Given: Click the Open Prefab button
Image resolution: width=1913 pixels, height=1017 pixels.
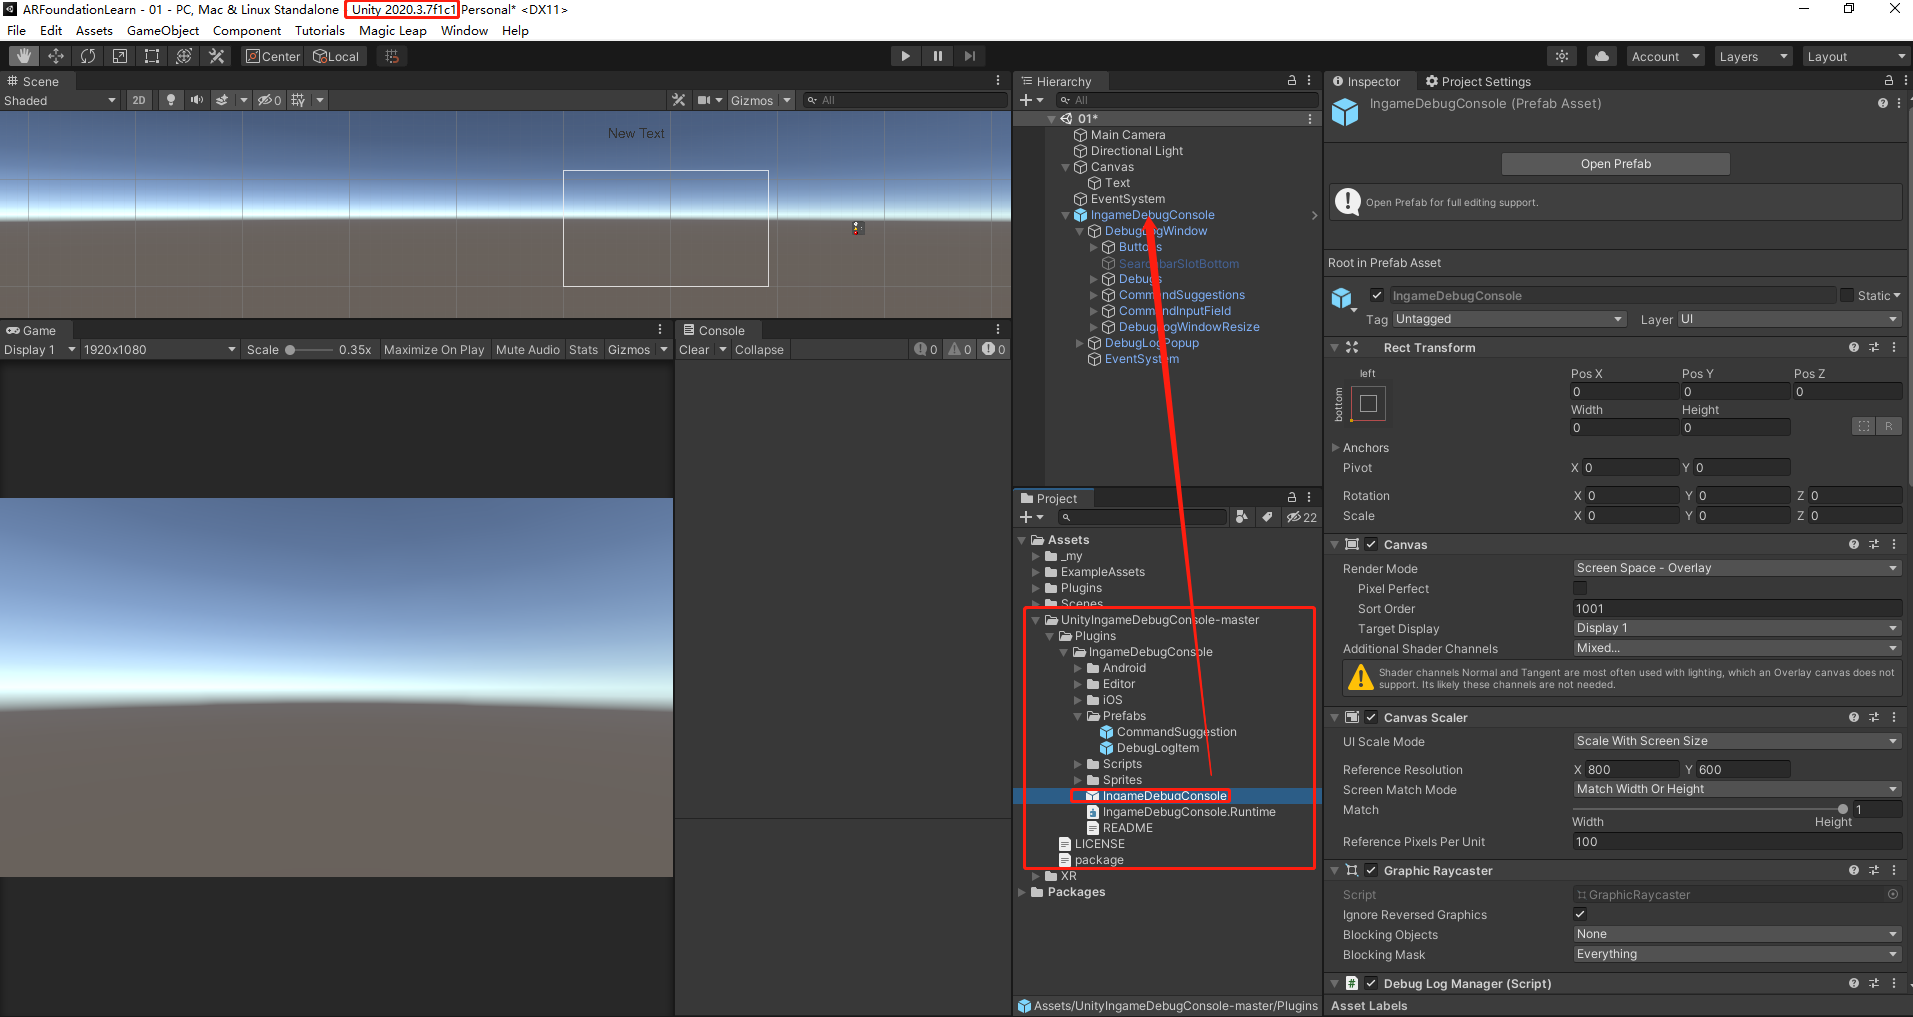Looking at the screenshot, I should (1614, 163).
